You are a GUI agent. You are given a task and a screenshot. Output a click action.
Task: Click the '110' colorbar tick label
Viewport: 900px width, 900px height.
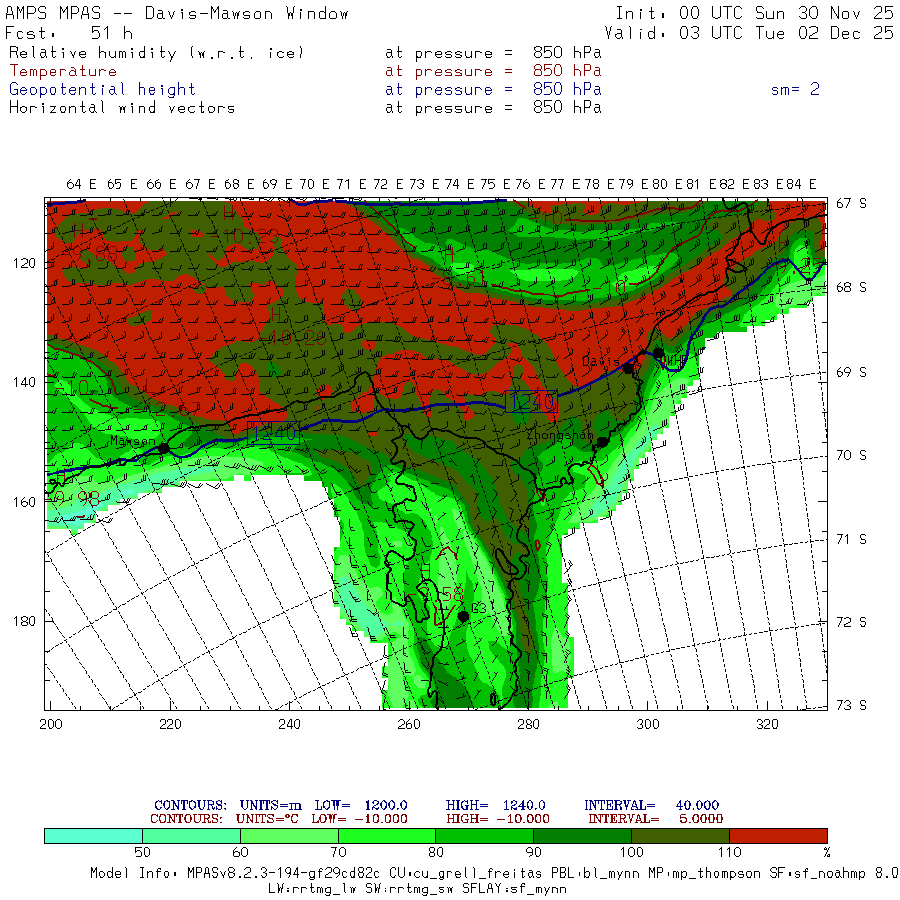point(730,852)
